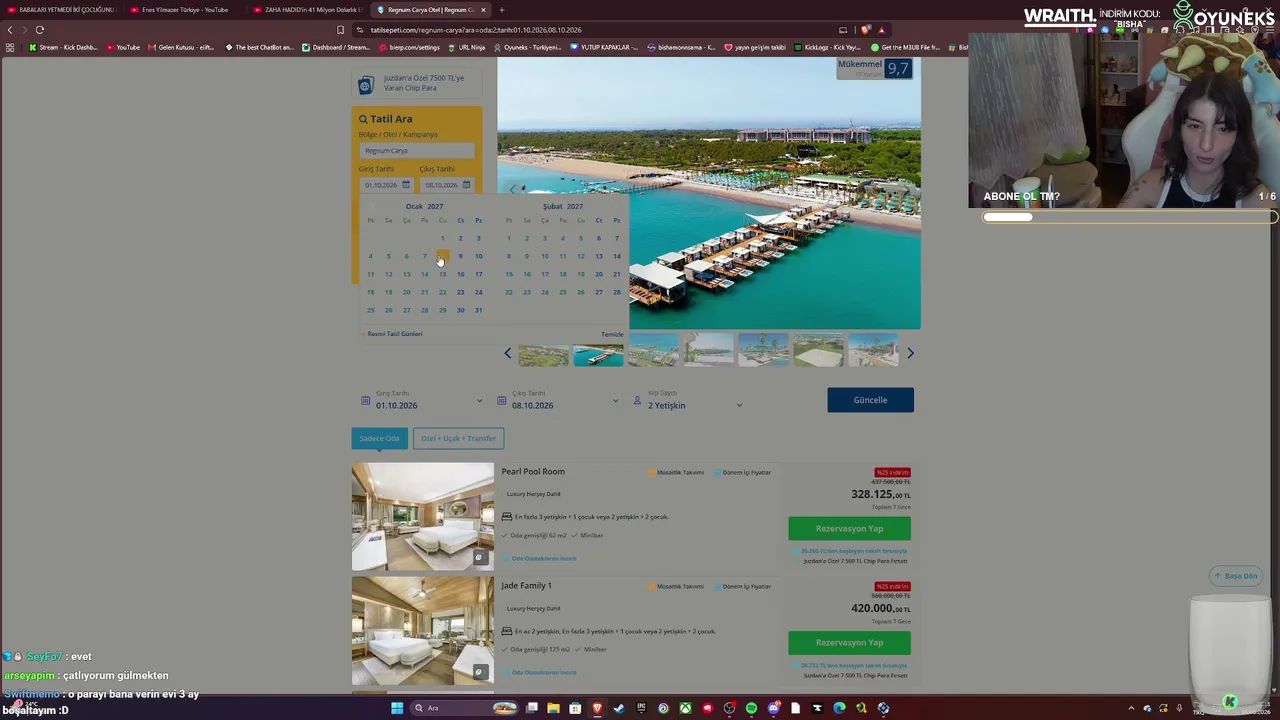The height and width of the screenshot is (720, 1280).
Task: Show previous gallery thumbnails with left arrow
Action: point(507,353)
